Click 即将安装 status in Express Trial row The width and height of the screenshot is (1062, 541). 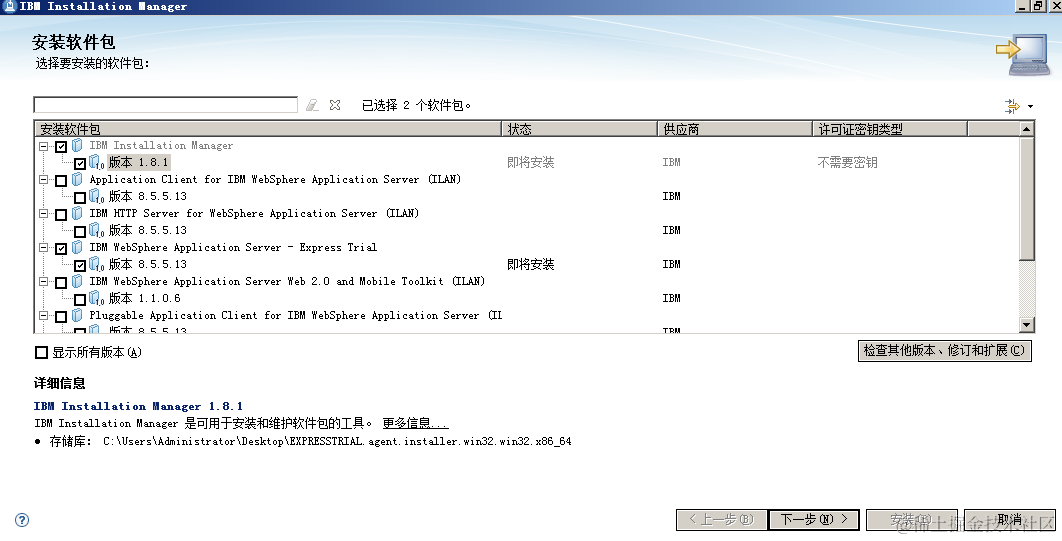[531, 264]
